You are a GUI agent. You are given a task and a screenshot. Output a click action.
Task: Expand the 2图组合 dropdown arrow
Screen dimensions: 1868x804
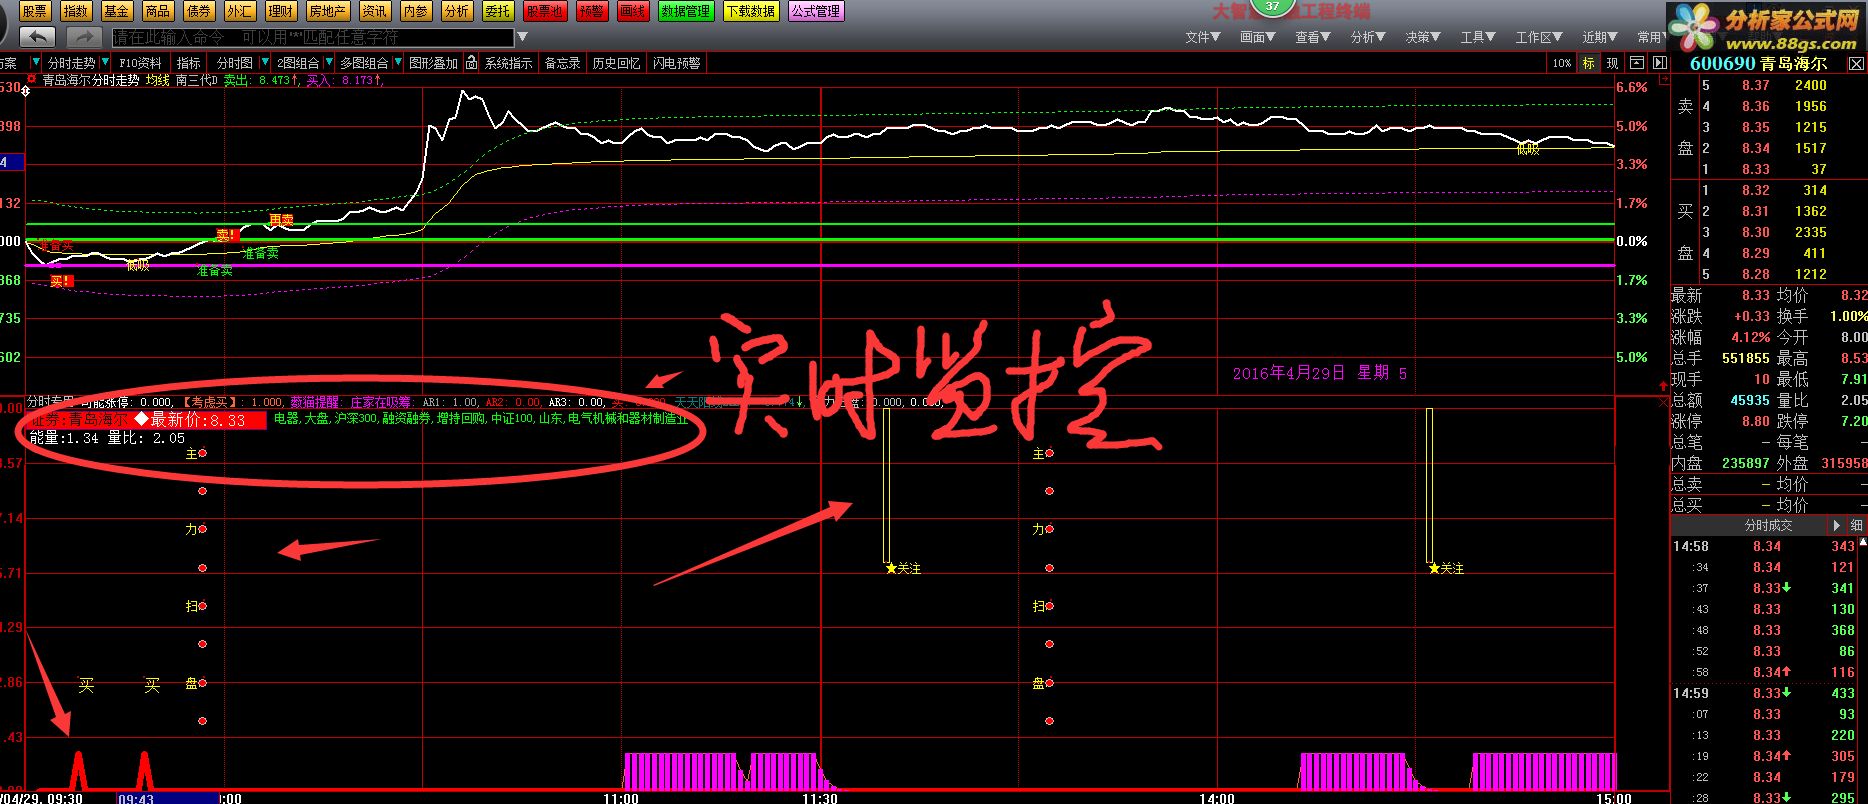coord(328,63)
